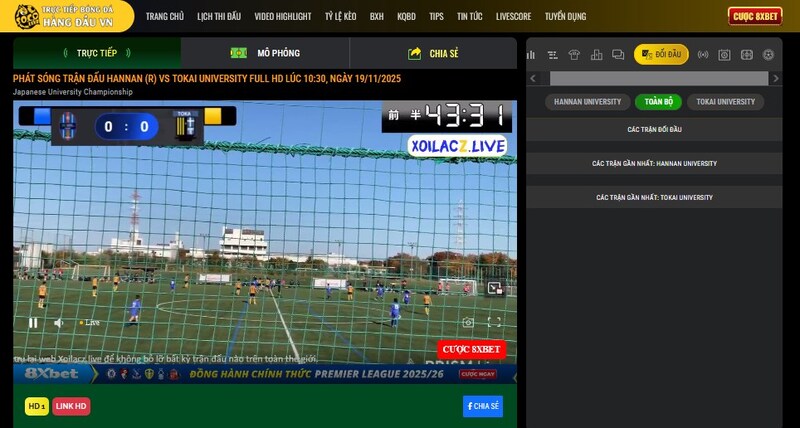Expand Các trận gần nhất: Hannan University
Image resolution: width=800 pixels, height=428 pixels.
pyautogui.click(x=654, y=164)
